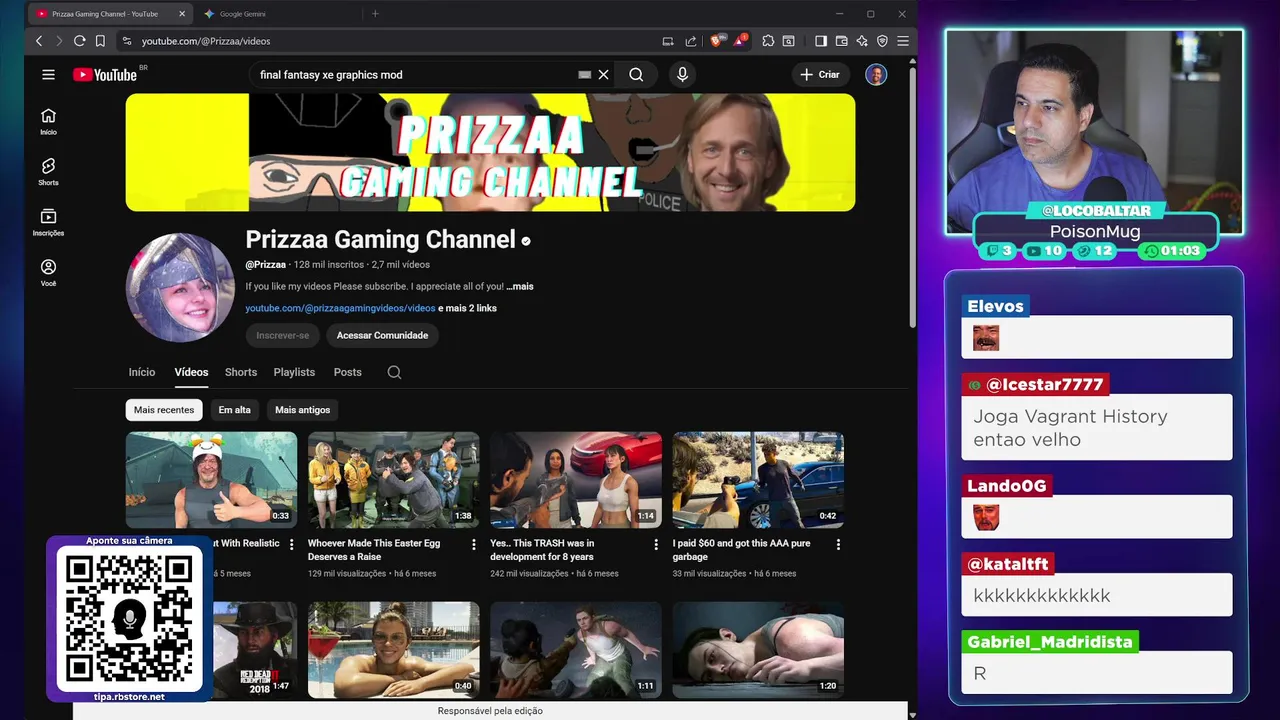
Task: Open options for Yes.. This TRASH video
Action: point(656,544)
